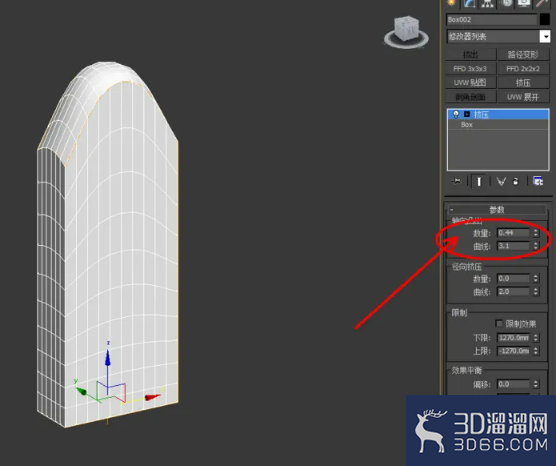Click the spinner for 偏移 value
This screenshot has width=556, height=466.
coord(535,384)
